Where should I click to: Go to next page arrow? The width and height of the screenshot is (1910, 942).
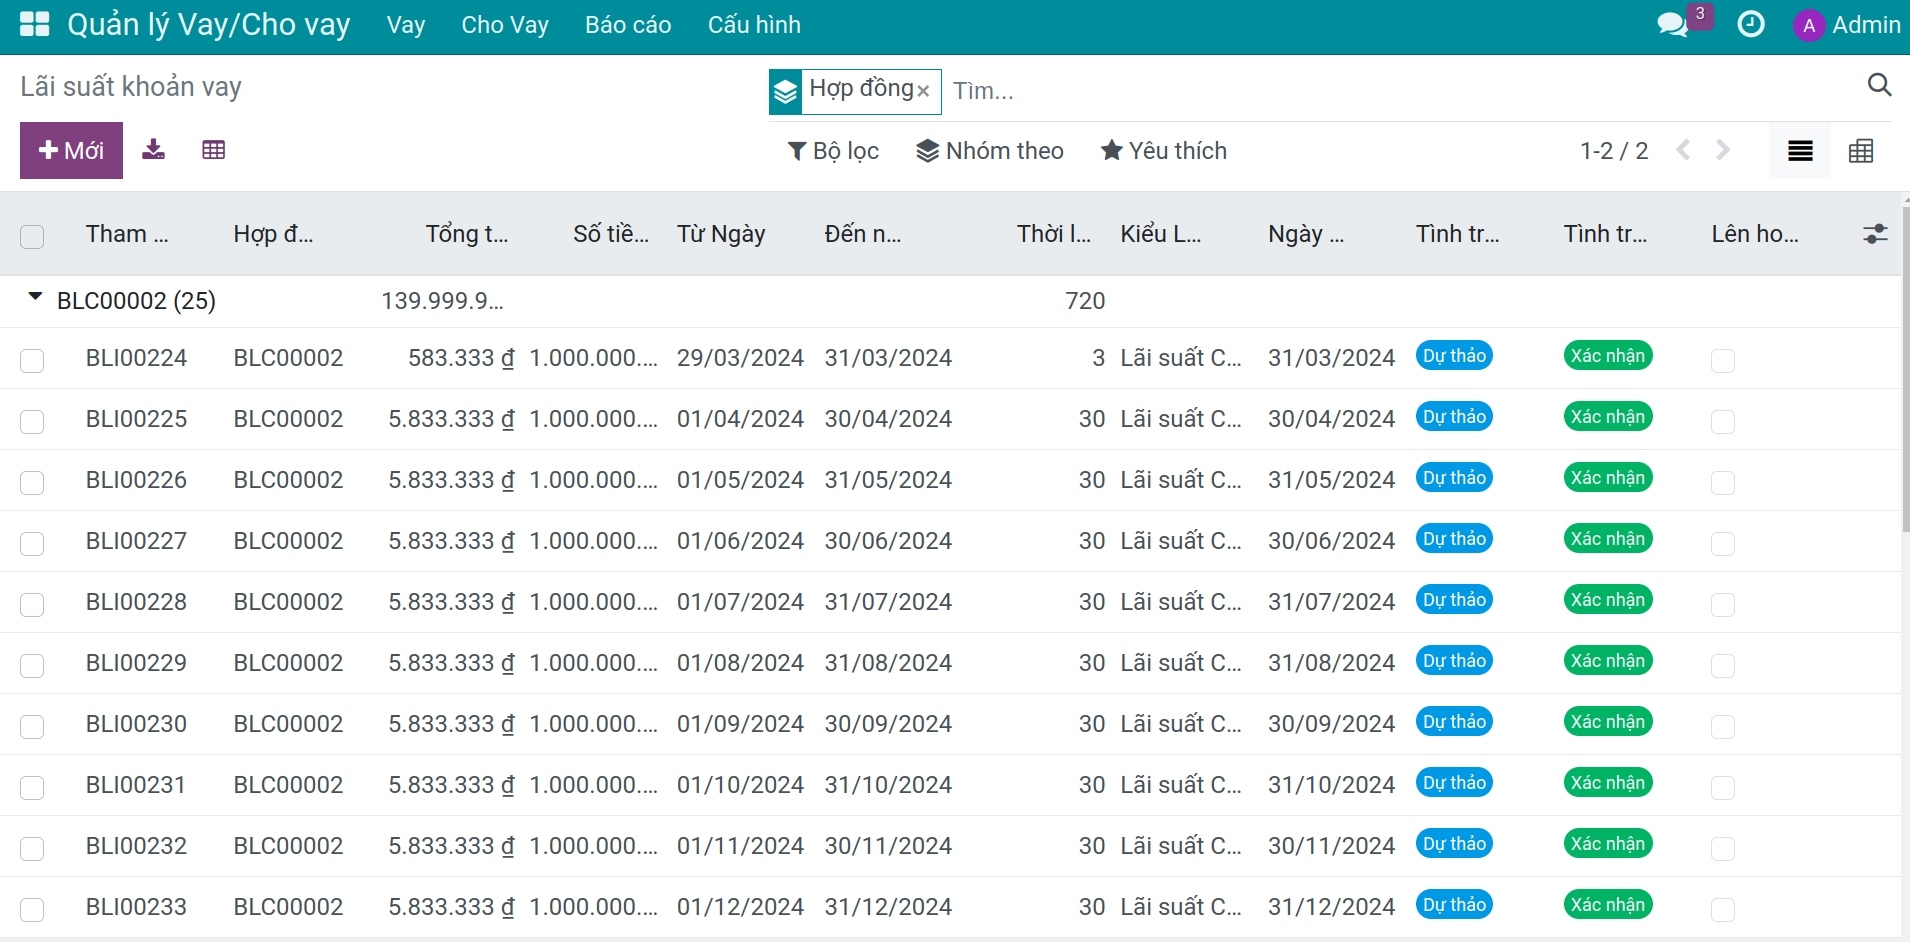coord(1723,150)
